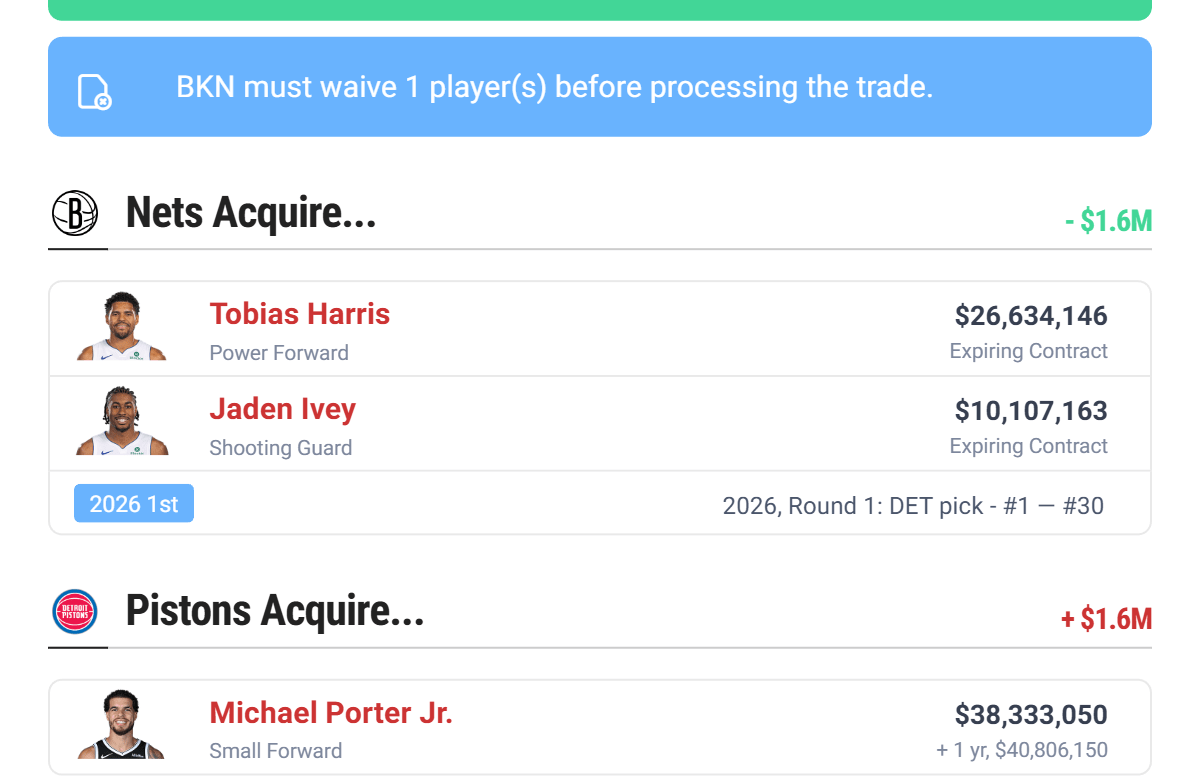The image size is (1180, 784).
Task: Click the Pistons +$1.6M salary change
Action: coord(1105,620)
